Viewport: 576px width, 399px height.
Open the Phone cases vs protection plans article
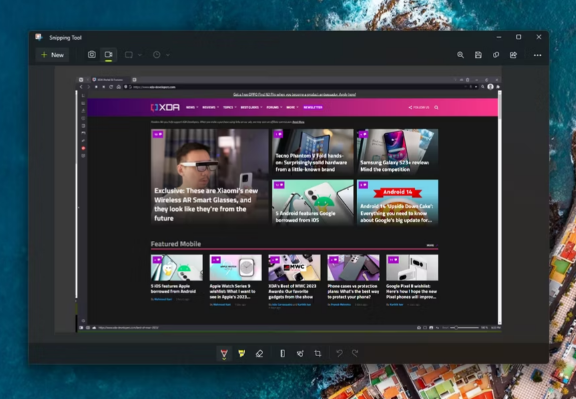pyautogui.click(x=353, y=280)
